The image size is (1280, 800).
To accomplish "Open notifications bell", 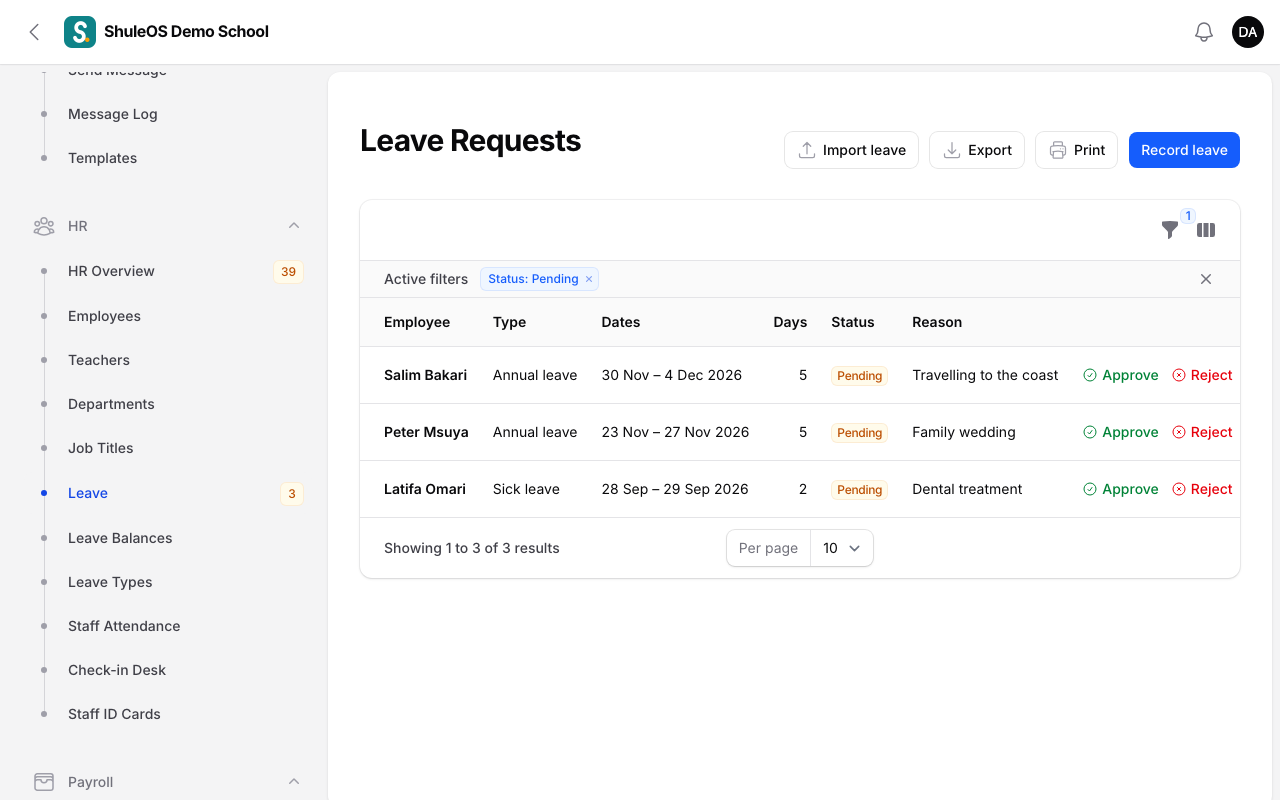I will [x=1204, y=32].
